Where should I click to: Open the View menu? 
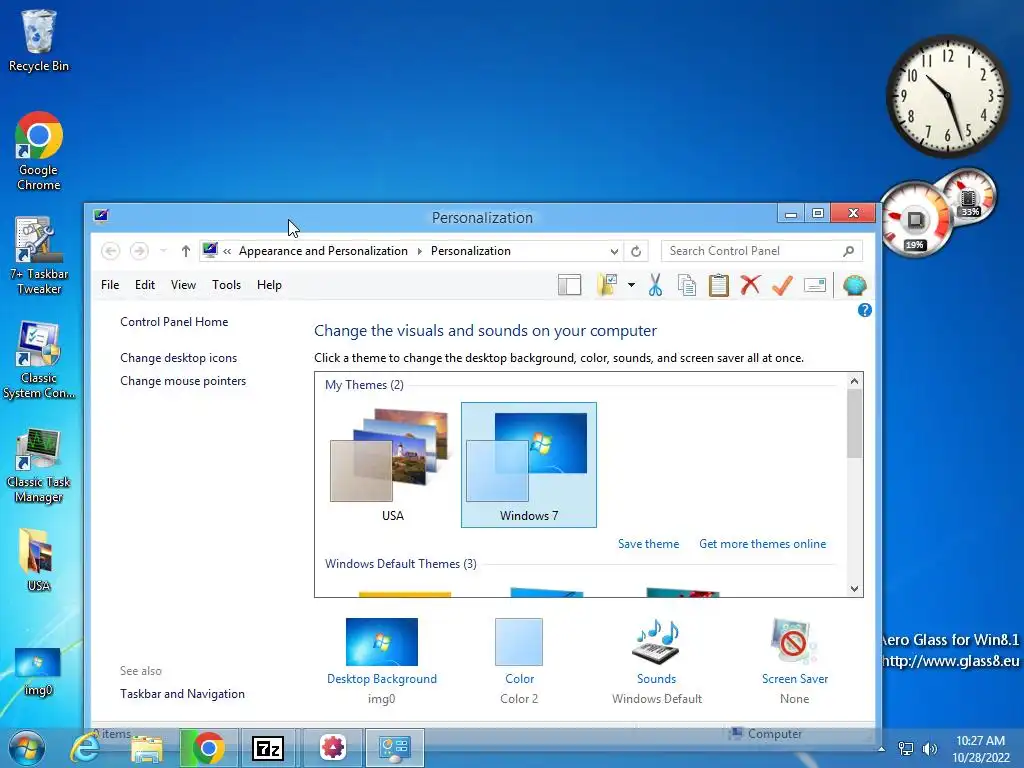[x=184, y=285]
